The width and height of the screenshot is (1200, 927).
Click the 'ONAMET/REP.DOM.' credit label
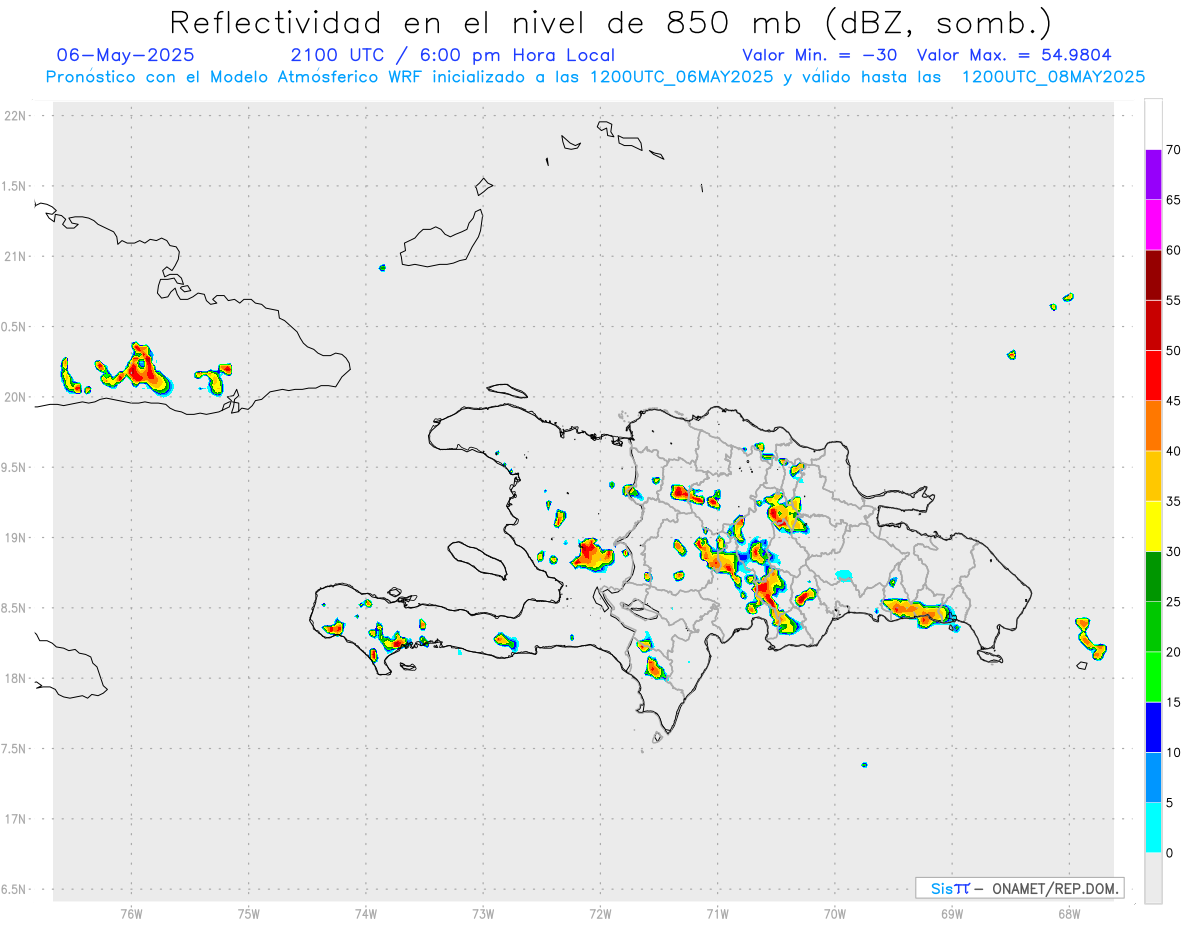(x=1055, y=888)
